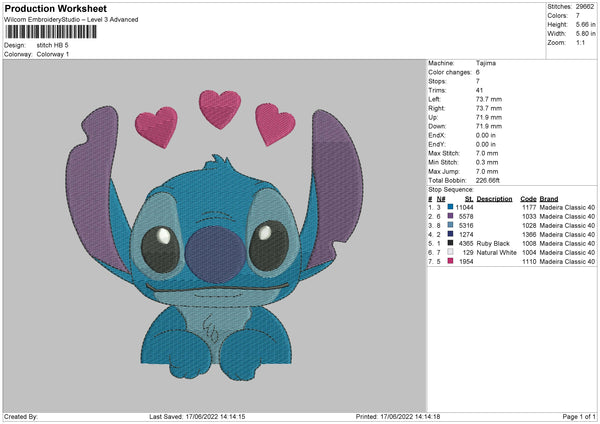600x424 pixels.
Task: Pick the pink swatch for stop 7
Action: [450, 261]
